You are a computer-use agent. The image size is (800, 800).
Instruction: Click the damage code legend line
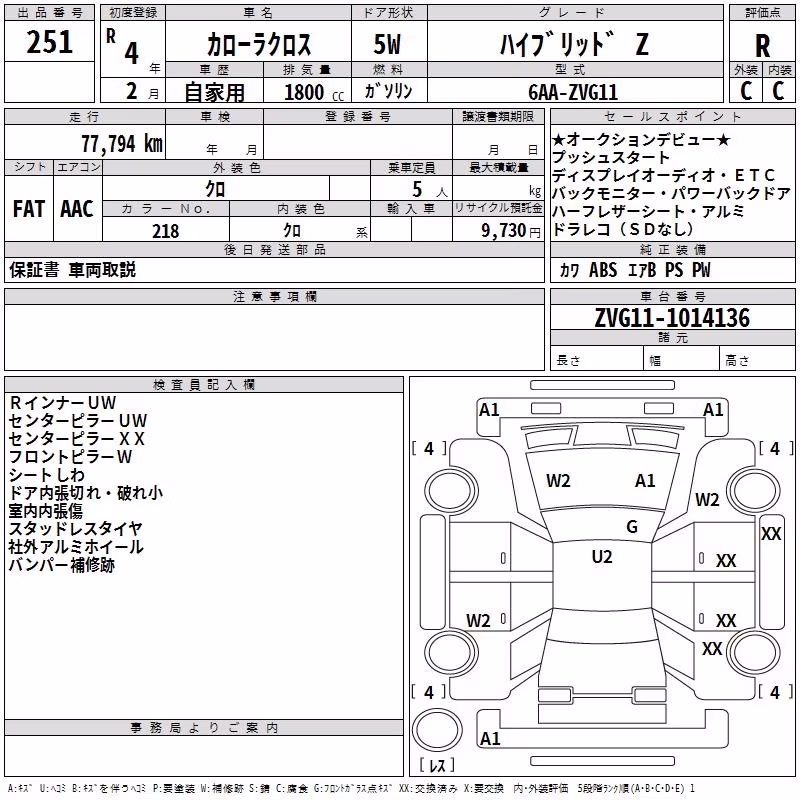tap(352, 788)
